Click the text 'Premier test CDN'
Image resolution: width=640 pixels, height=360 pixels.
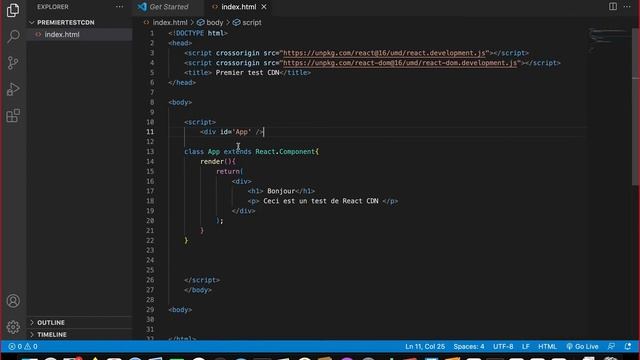[x=247, y=73]
